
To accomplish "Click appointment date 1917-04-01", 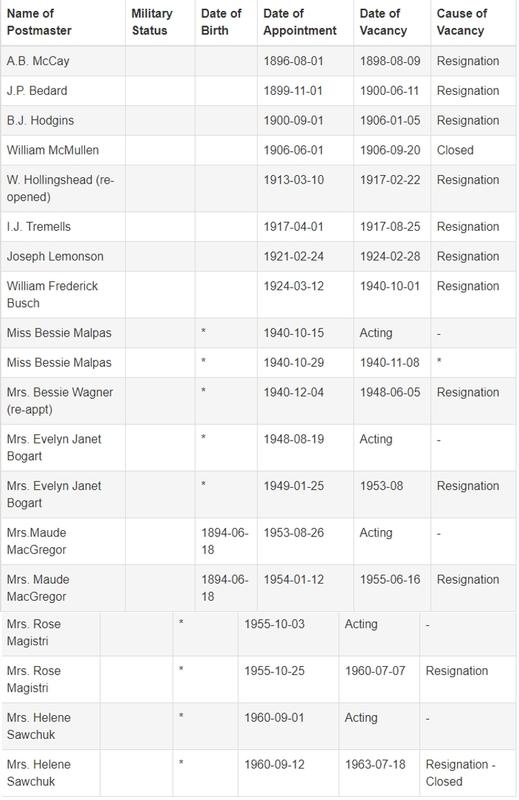I will click(x=293, y=227).
